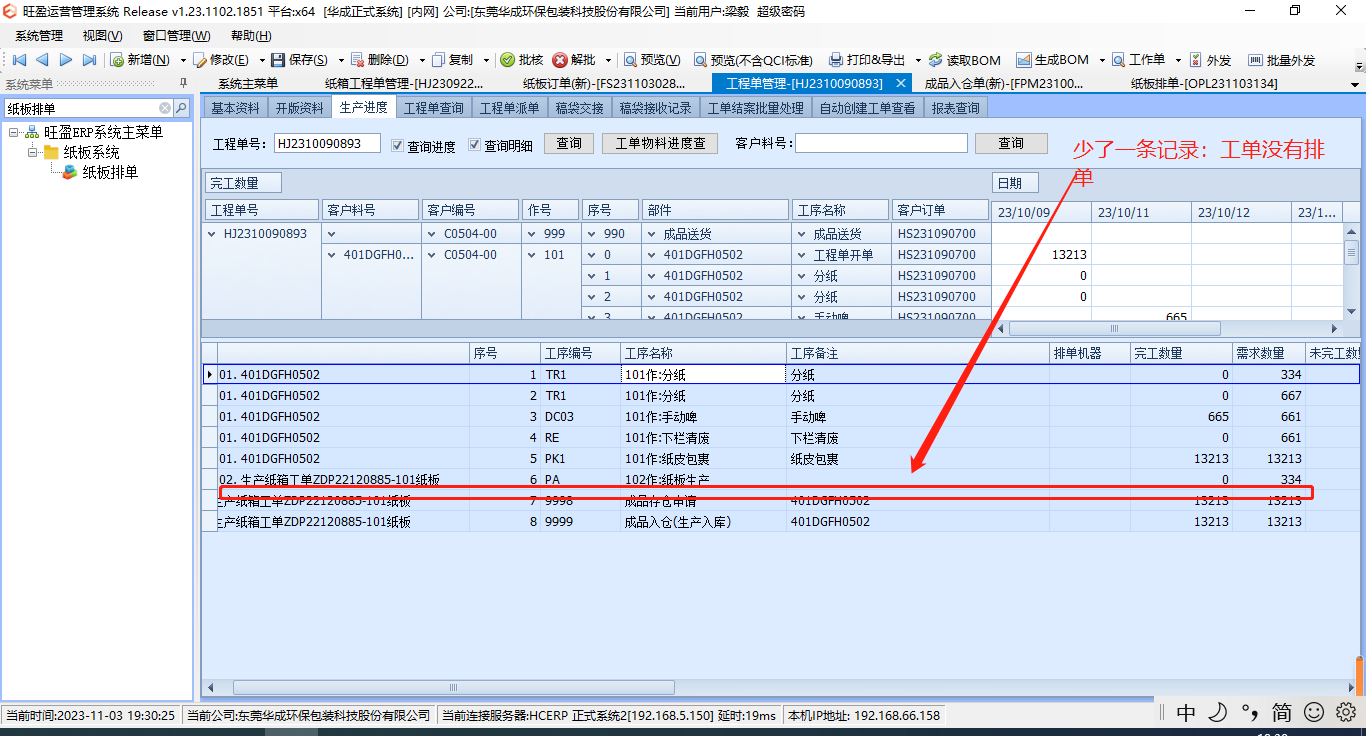Click the 复制 copy toolbar button
The image size is (1366, 736).
pyautogui.click(x=453, y=60)
